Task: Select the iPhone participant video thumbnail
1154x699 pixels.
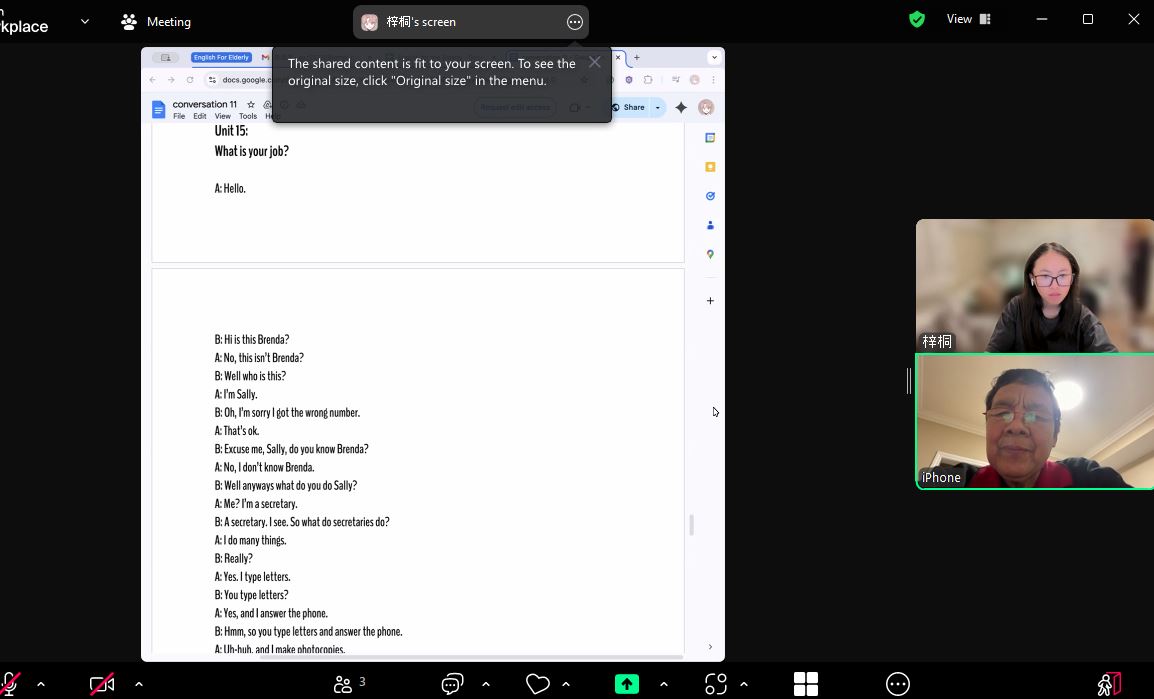Action: click(x=1035, y=422)
